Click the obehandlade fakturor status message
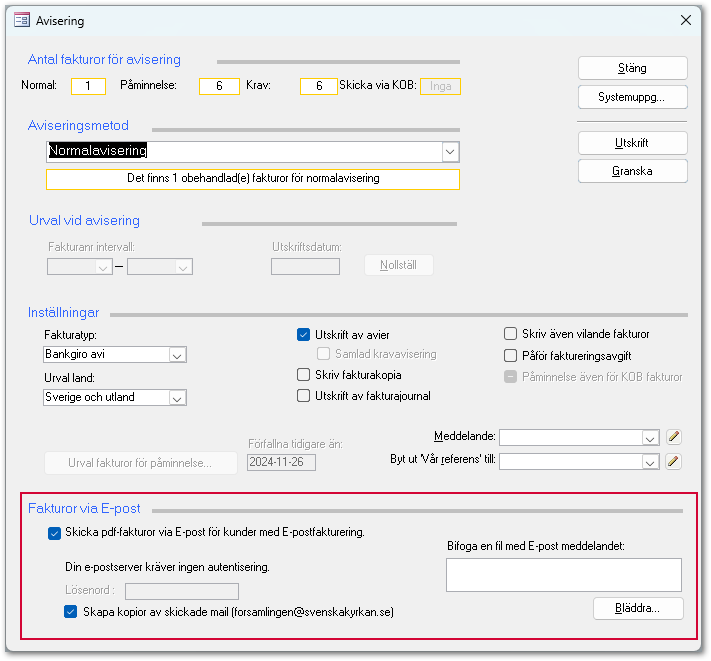Screen dimensions: 711x661 pyautogui.click(x=253, y=179)
